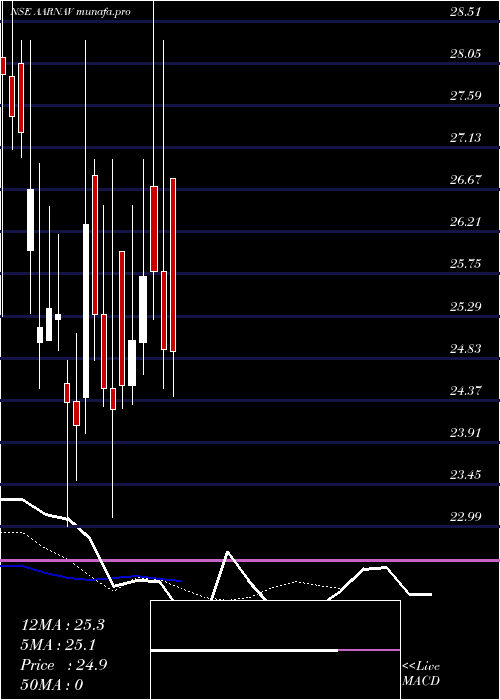The image size is (500, 700).
Task: Click the 24.37 price axis label
Action: tap(465, 391)
